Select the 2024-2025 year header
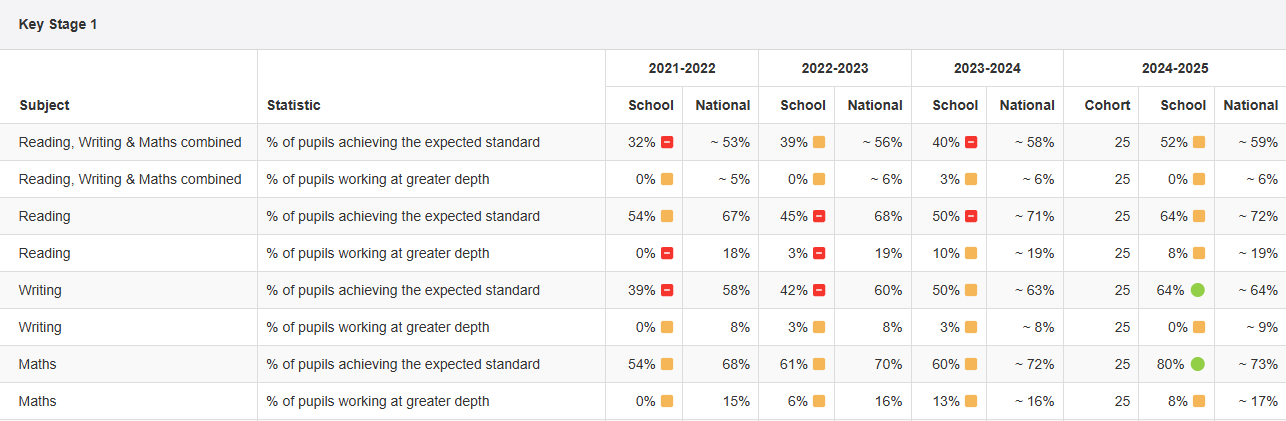1286x421 pixels. pyautogui.click(x=1175, y=69)
